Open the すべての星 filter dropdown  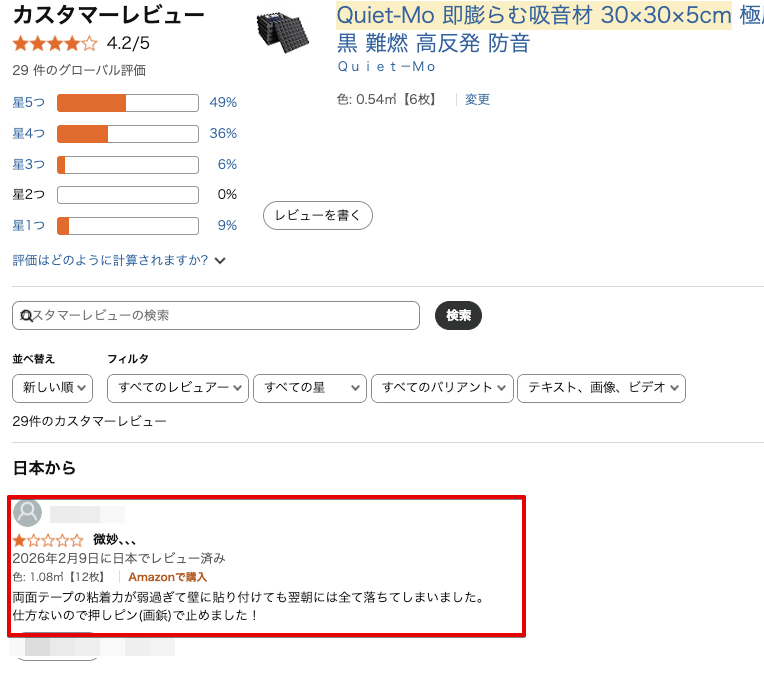click(310, 388)
